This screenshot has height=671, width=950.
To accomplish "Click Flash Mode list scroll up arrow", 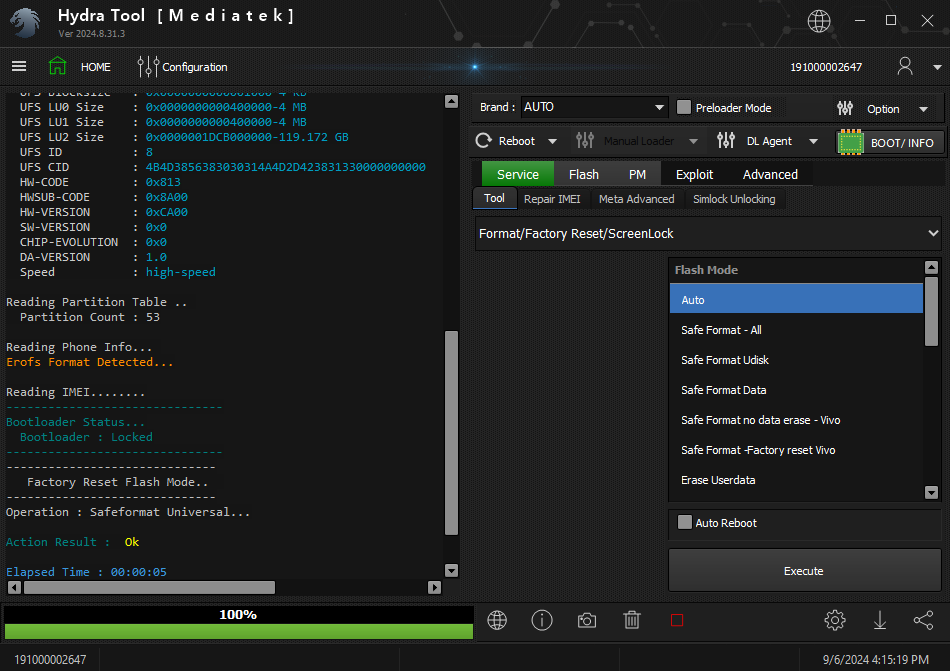I will click(932, 267).
